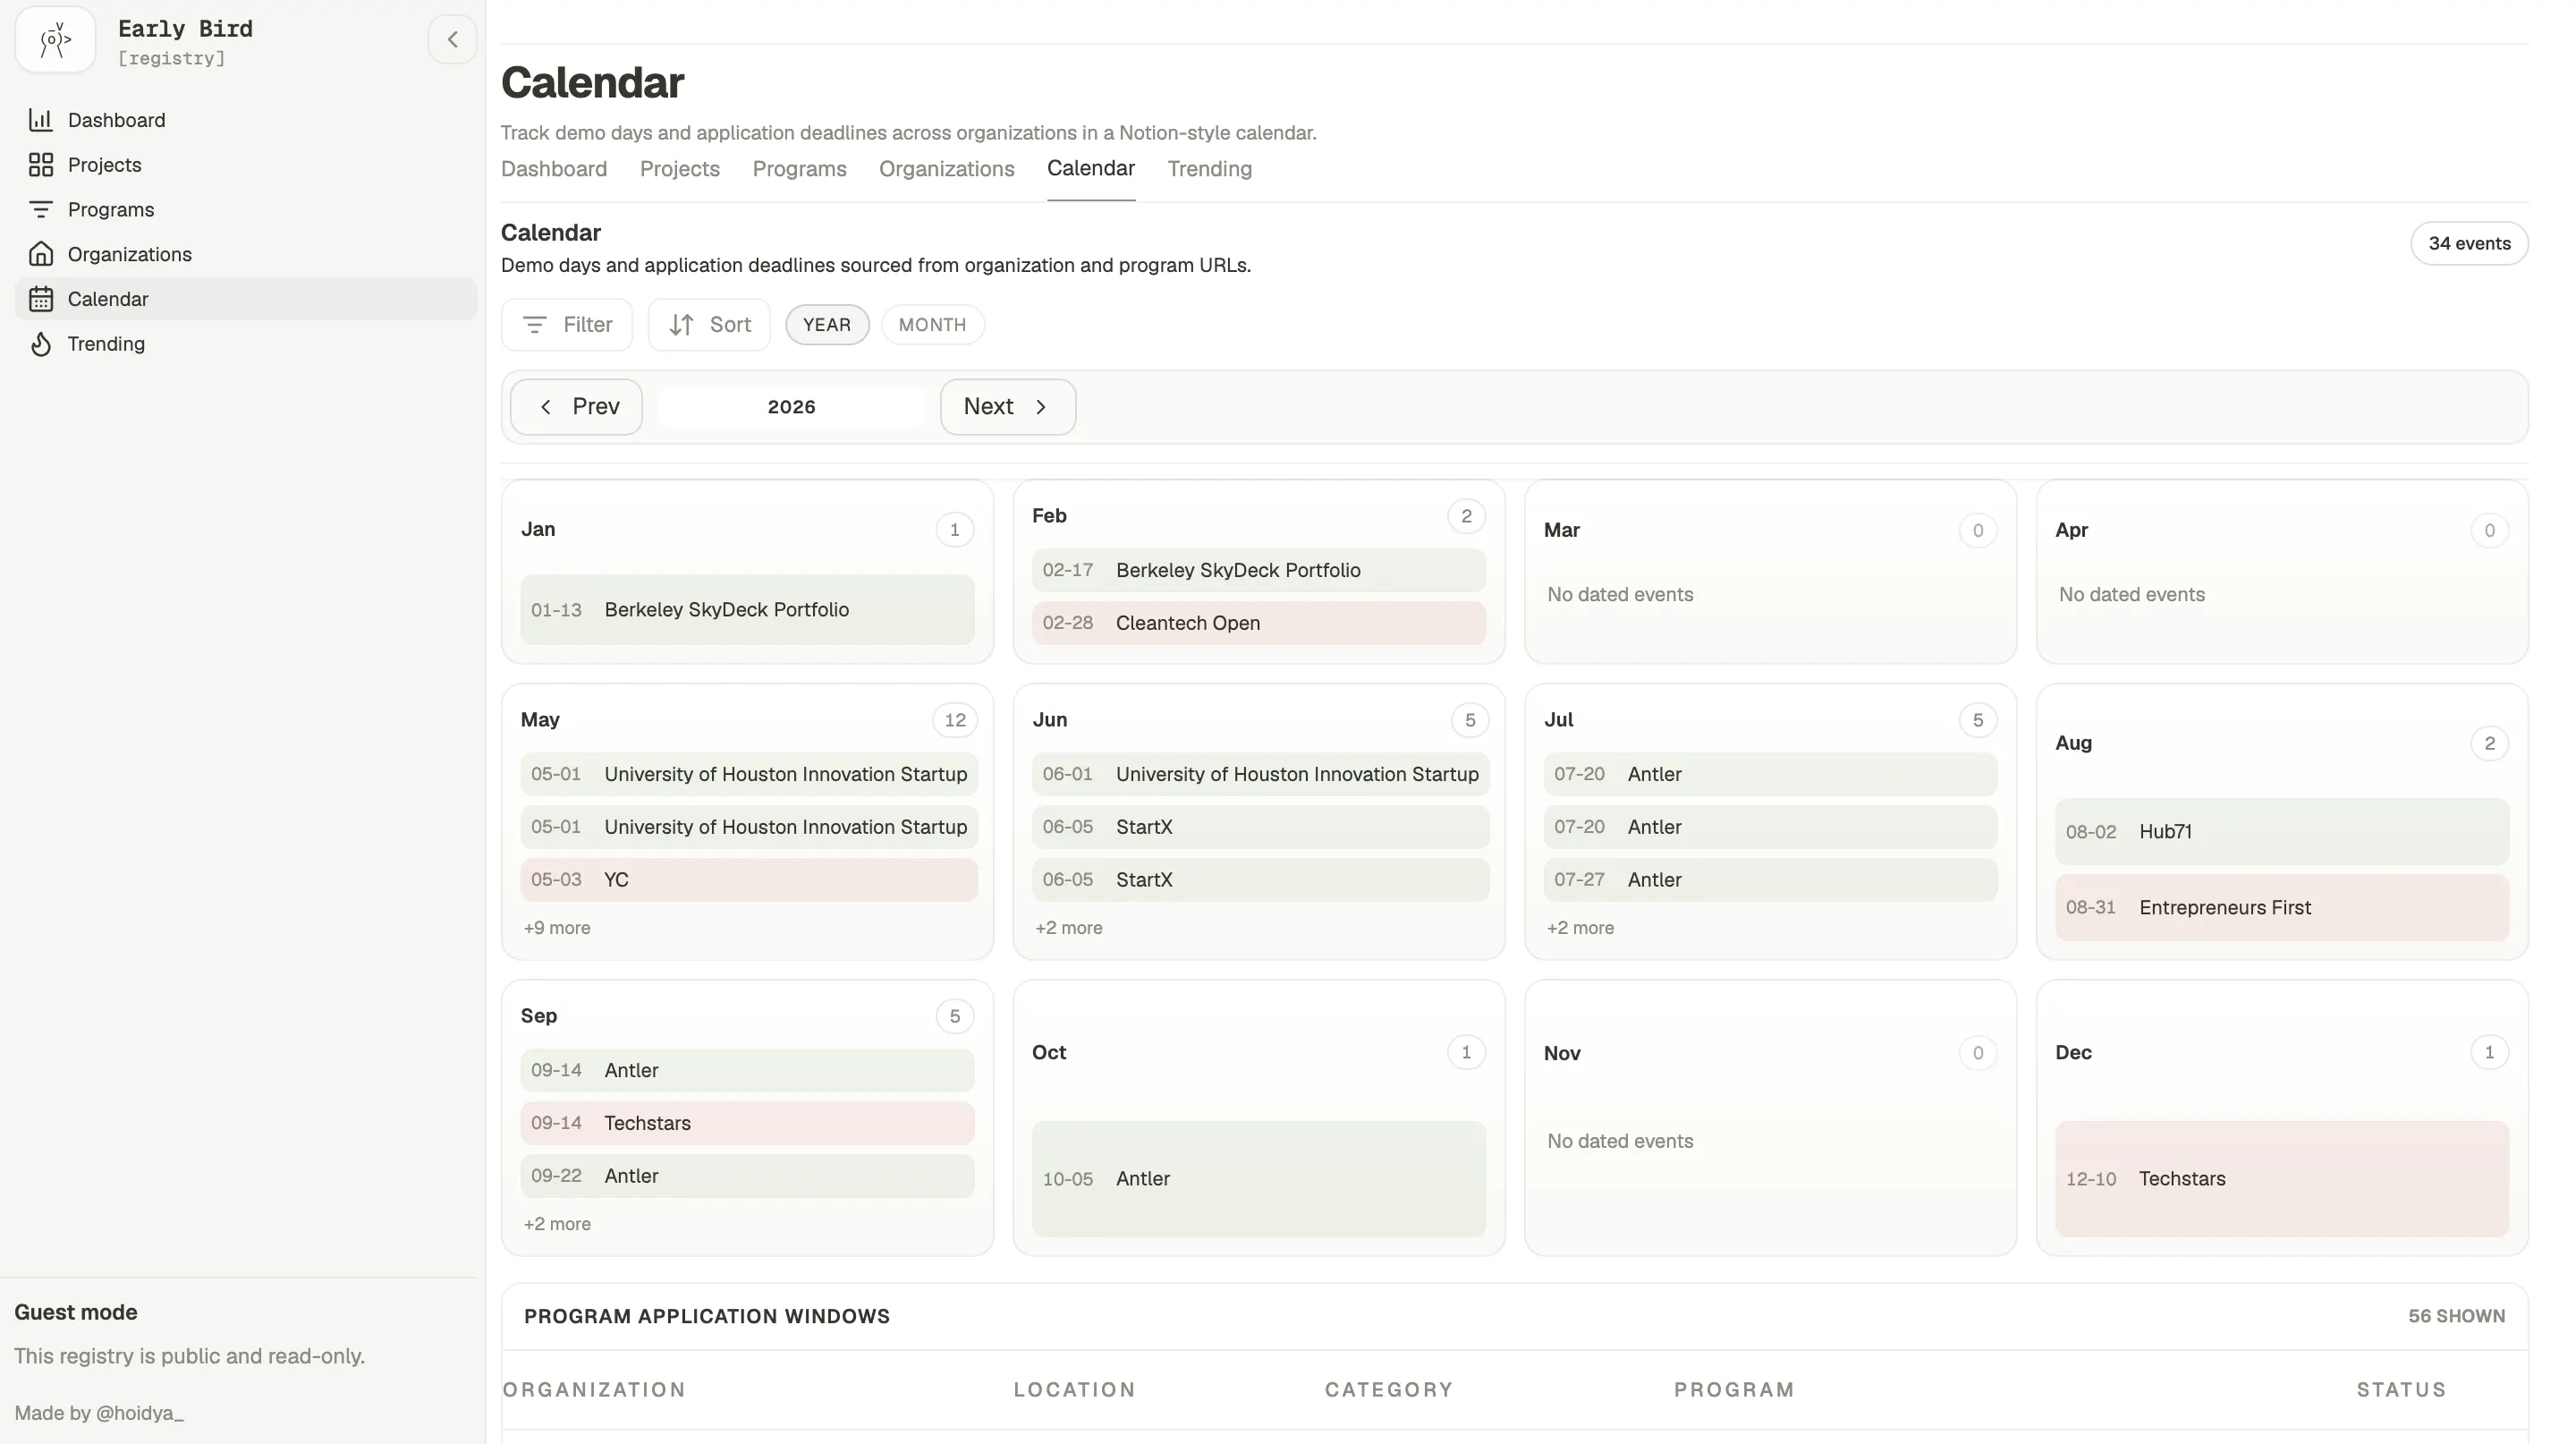Image resolution: width=2576 pixels, height=1444 pixels.
Task: Click the Trending flame icon in sidebar
Action: pos(41,344)
